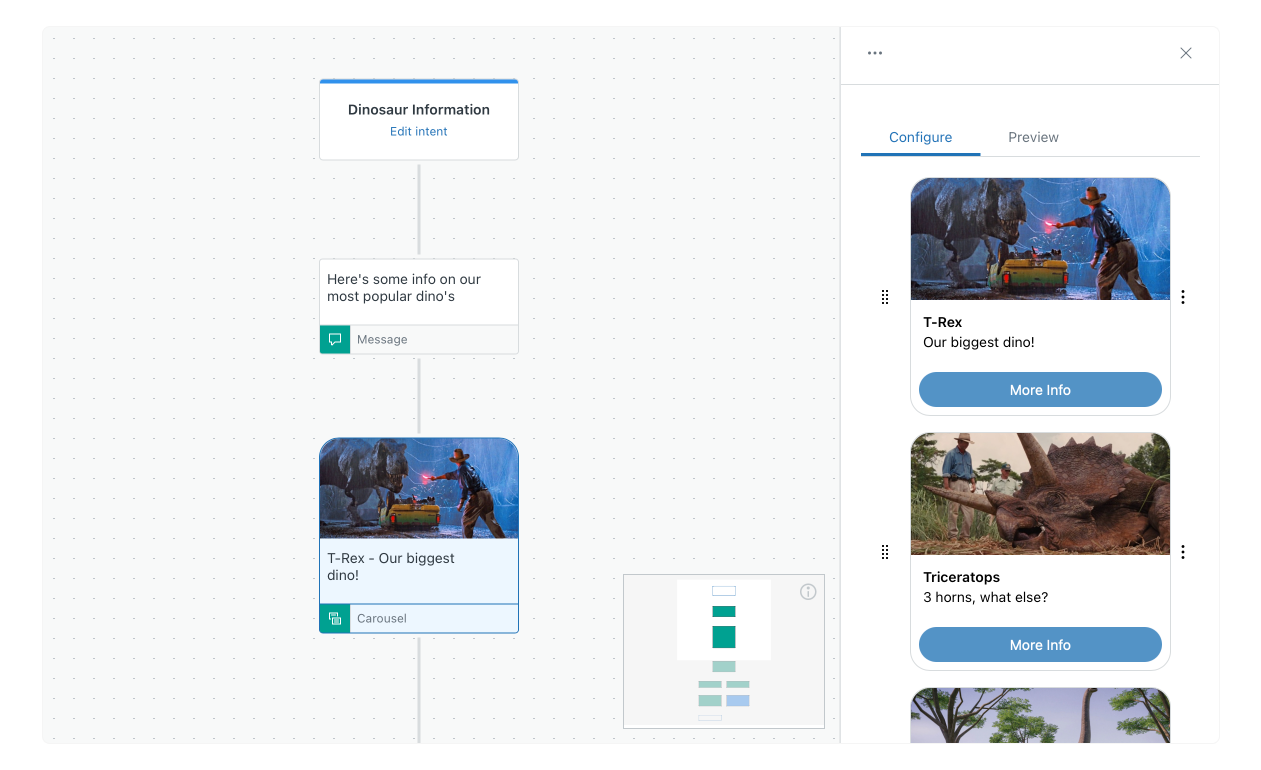Click the 'Message' node label
Image resolution: width=1261 pixels, height=770 pixels.
click(x=382, y=340)
